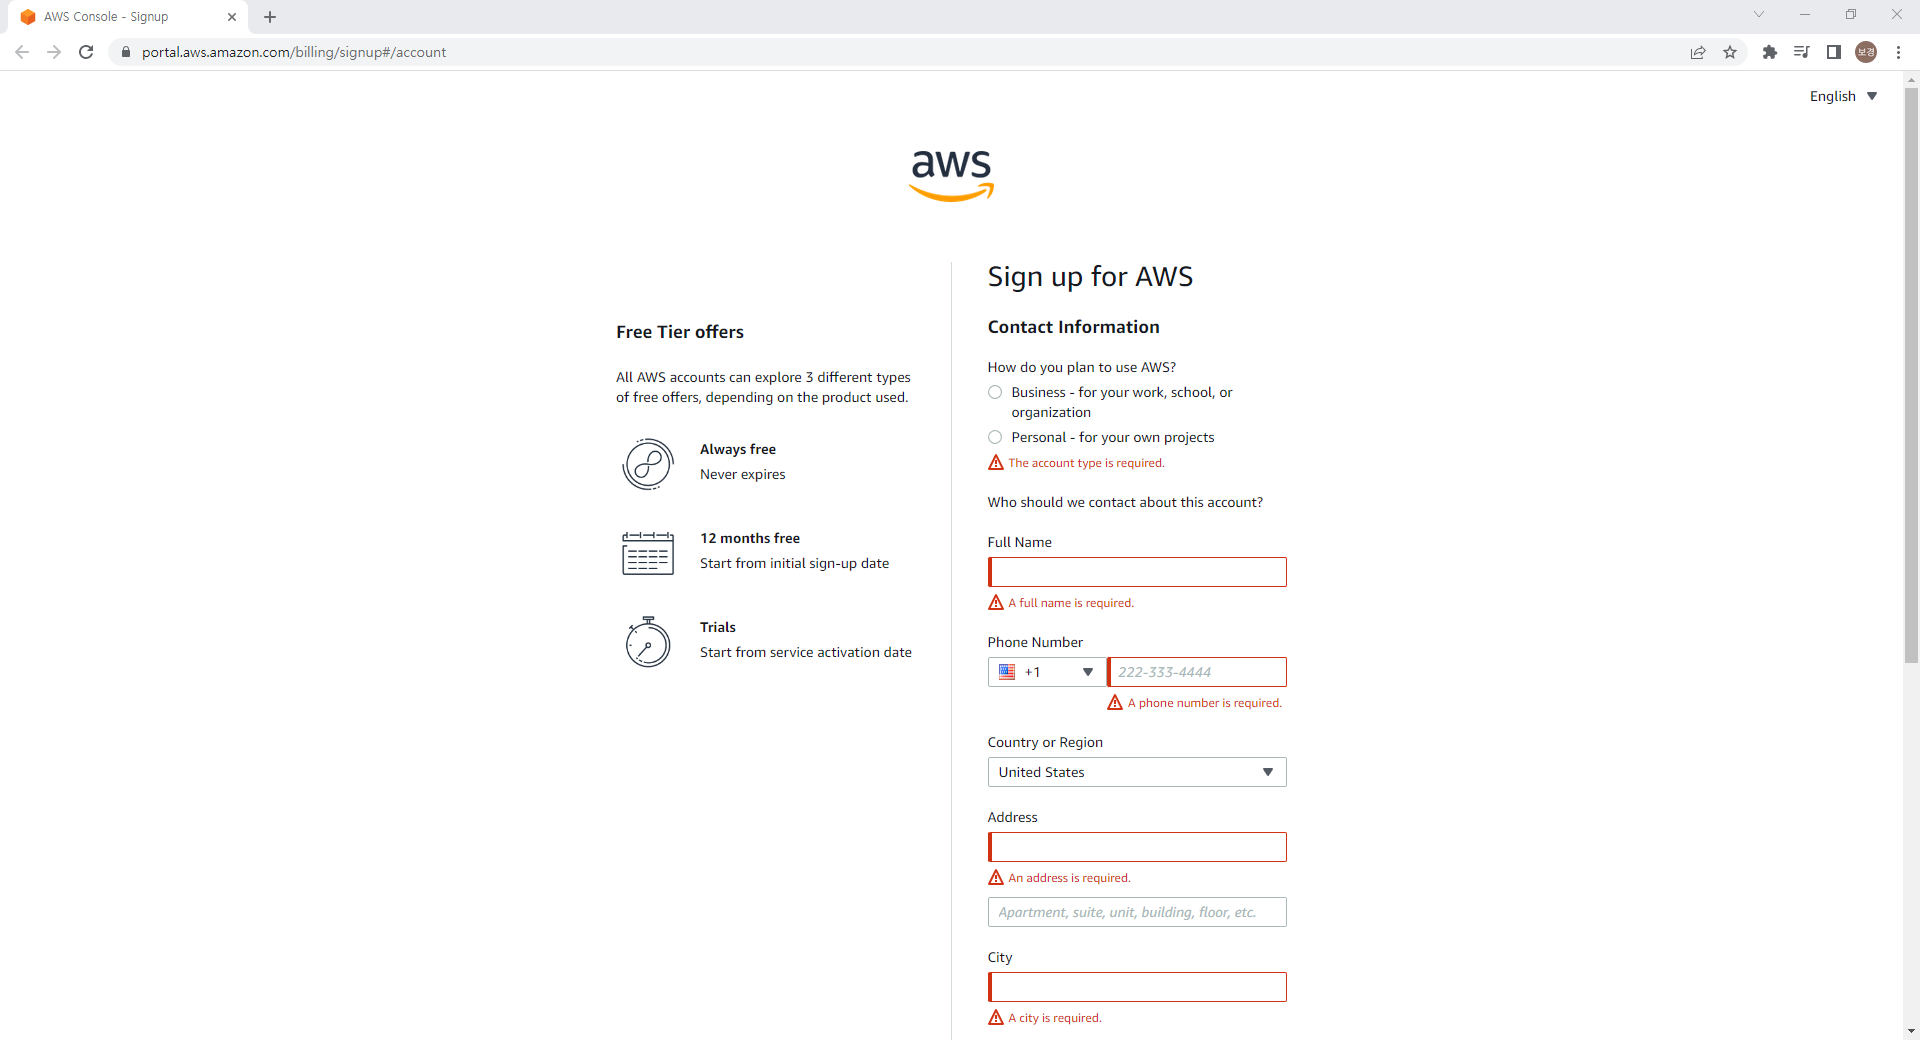Bookmark this page with the star icon

1730,52
